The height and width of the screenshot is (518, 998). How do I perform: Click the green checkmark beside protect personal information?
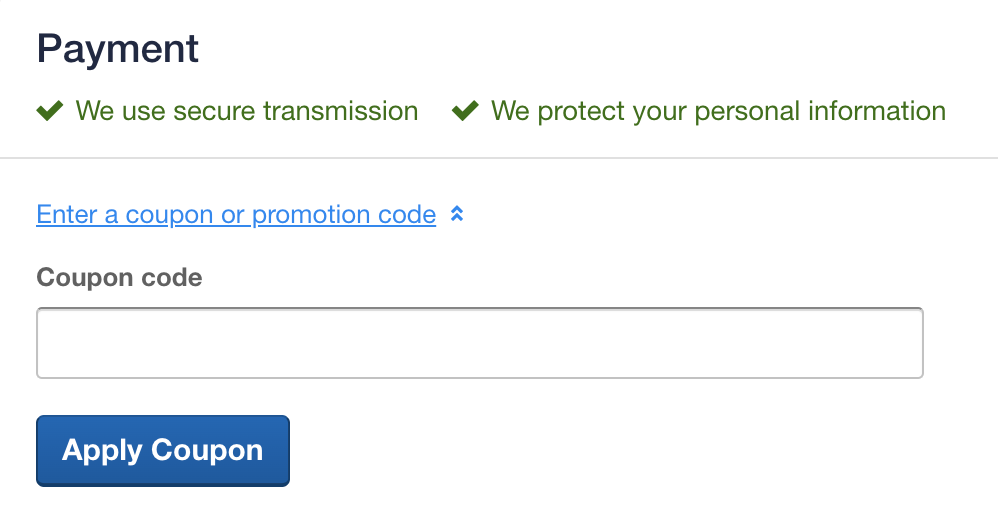(x=465, y=111)
